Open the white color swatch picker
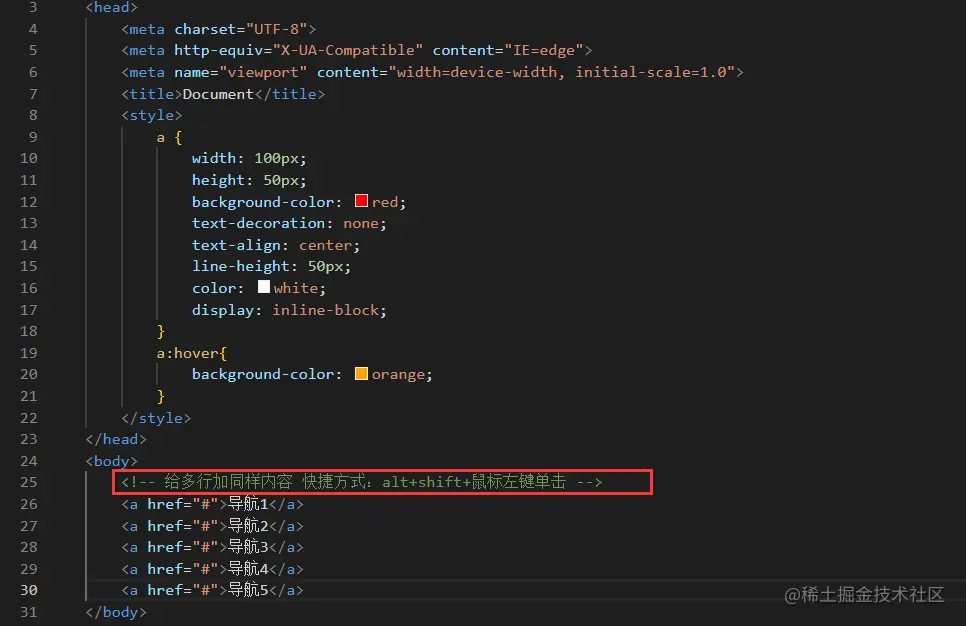The width and height of the screenshot is (966, 626). [264, 287]
